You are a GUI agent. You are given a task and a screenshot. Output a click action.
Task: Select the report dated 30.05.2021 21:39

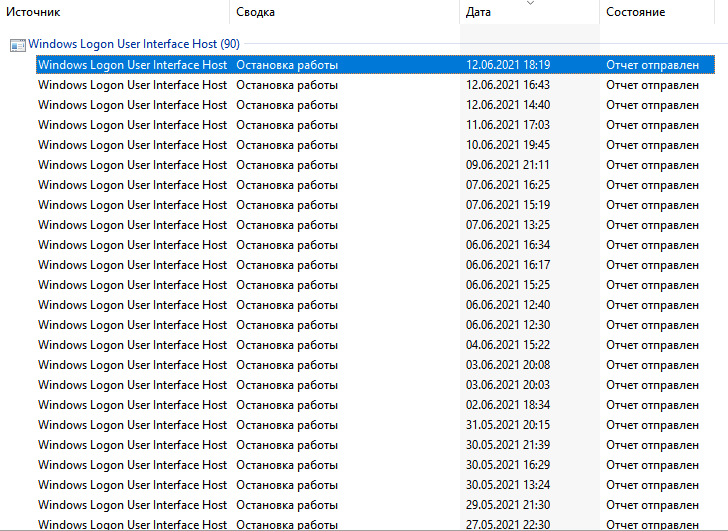(375, 444)
